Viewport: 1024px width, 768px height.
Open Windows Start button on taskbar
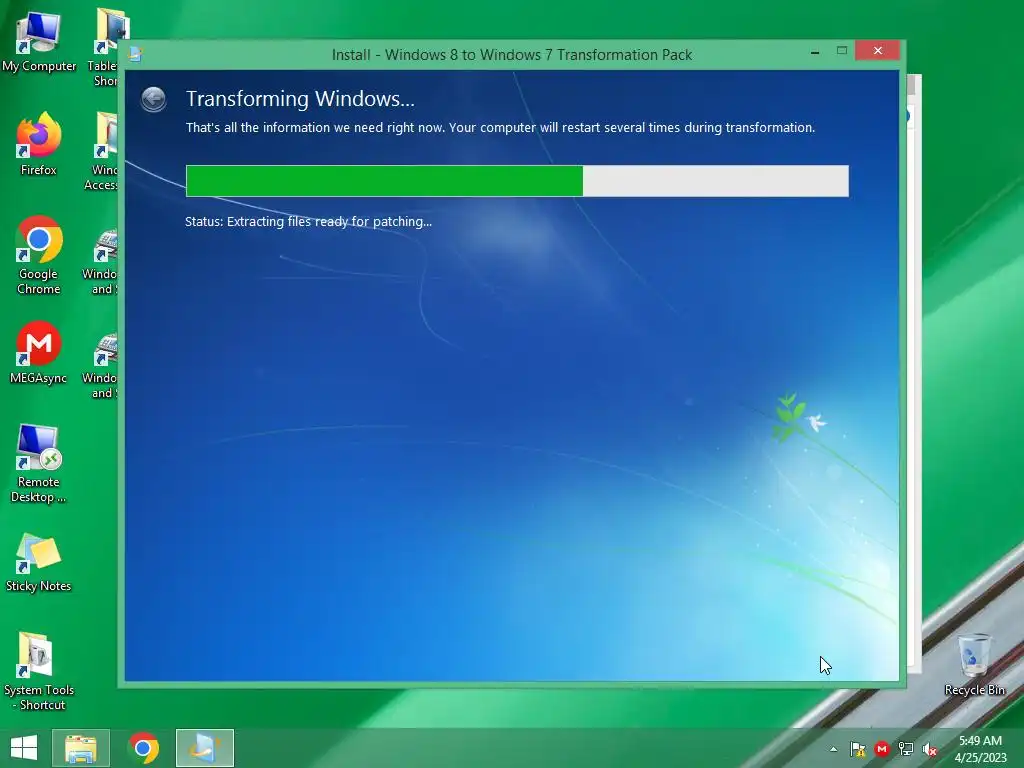[24, 748]
